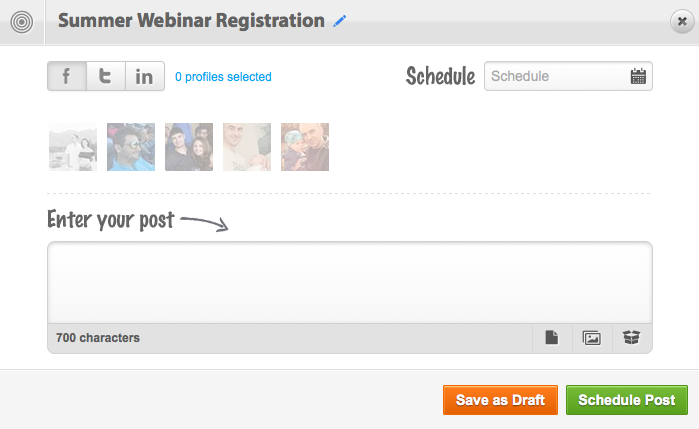The image size is (699, 429).
Task: Toggle the LinkedIn profile filter
Action: [x=145, y=76]
